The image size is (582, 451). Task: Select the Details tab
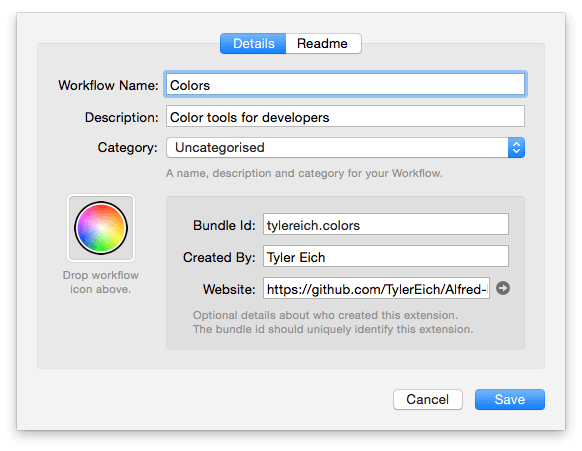[253, 43]
